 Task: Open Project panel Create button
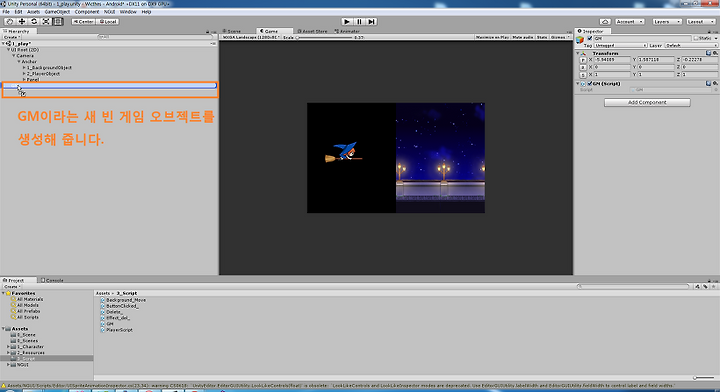click(12, 286)
